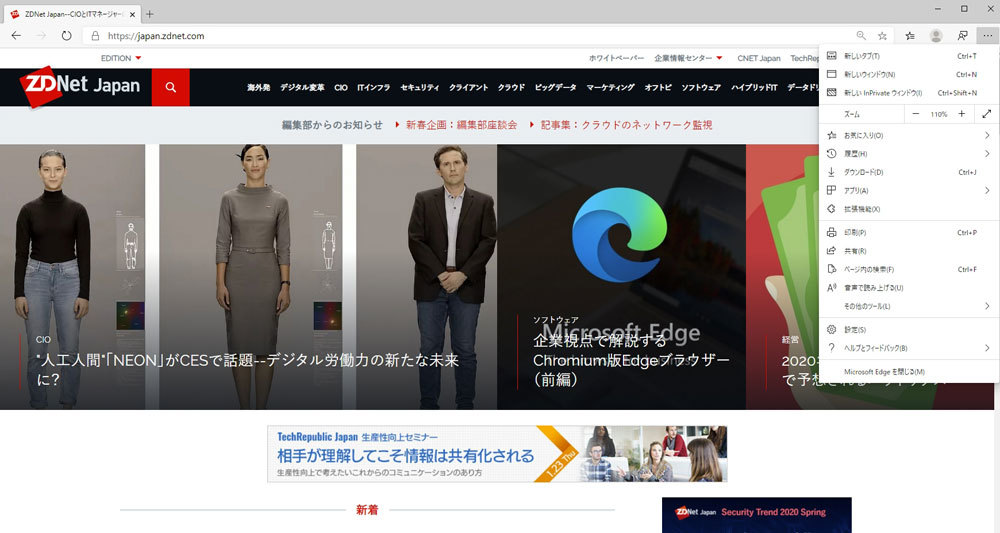Expand the 履歴(H) submenu
Viewport: 1000px width, 533px height.
(x=909, y=154)
